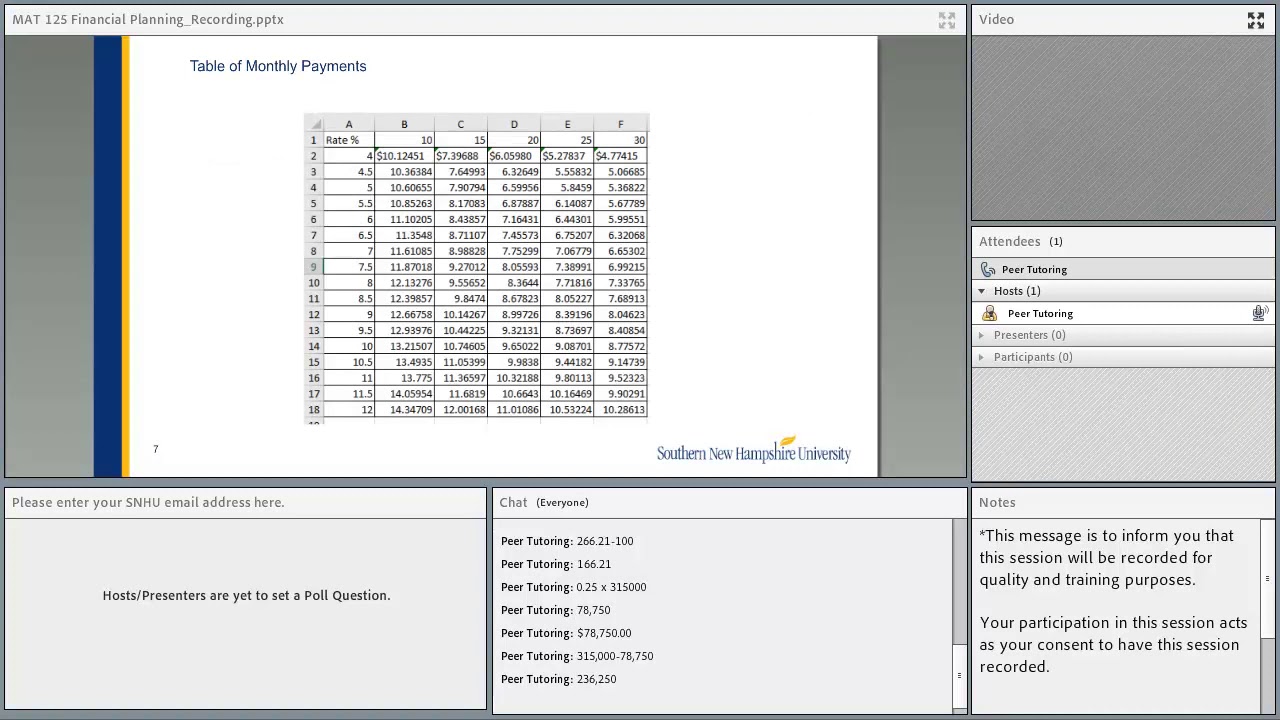Click the host avatar icon for Peer Tutoring
1280x720 pixels.
[989, 314]
